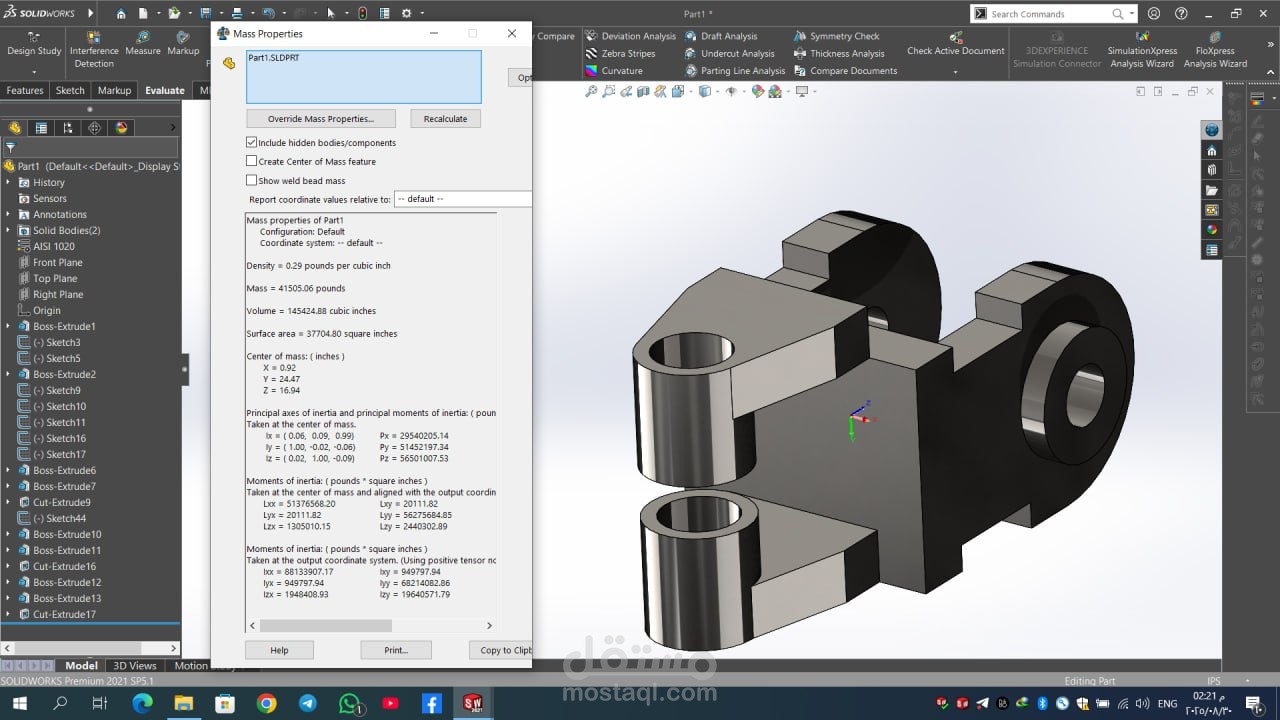Screen dimensions: 1280x720
Task: Open Interference Detection tool
Action: click(x=94, y=50)
